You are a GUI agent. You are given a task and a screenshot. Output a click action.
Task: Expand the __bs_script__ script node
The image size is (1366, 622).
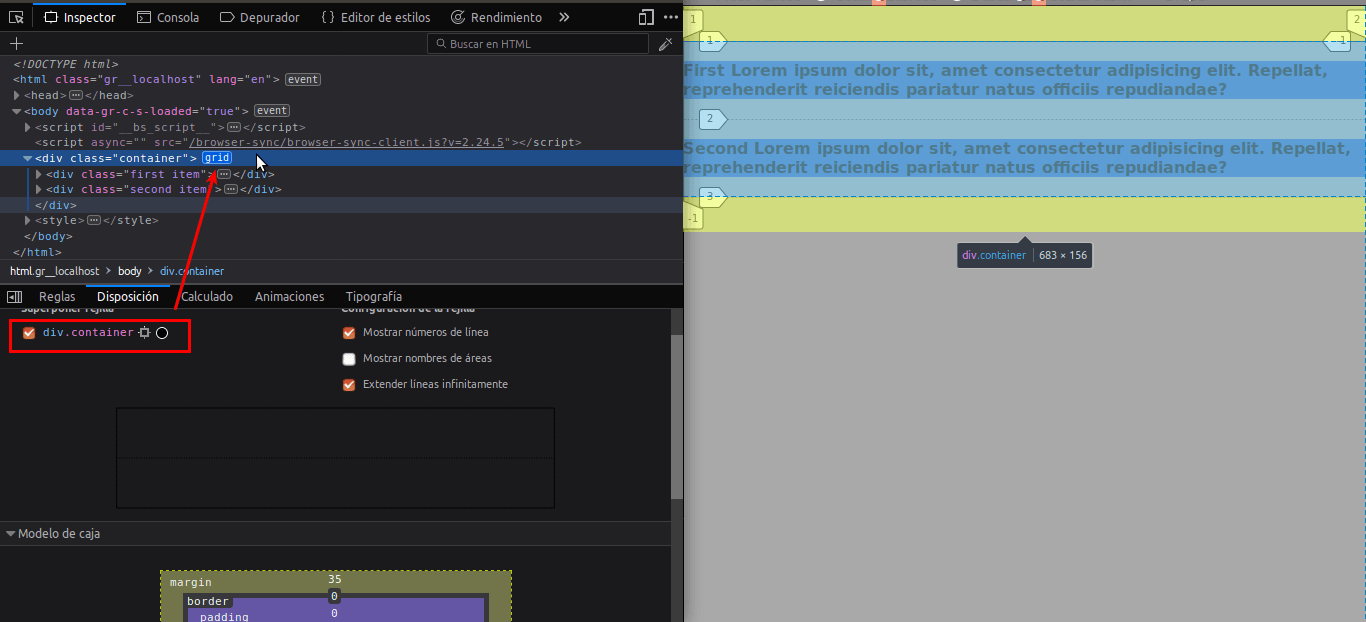tap(28, 127)
